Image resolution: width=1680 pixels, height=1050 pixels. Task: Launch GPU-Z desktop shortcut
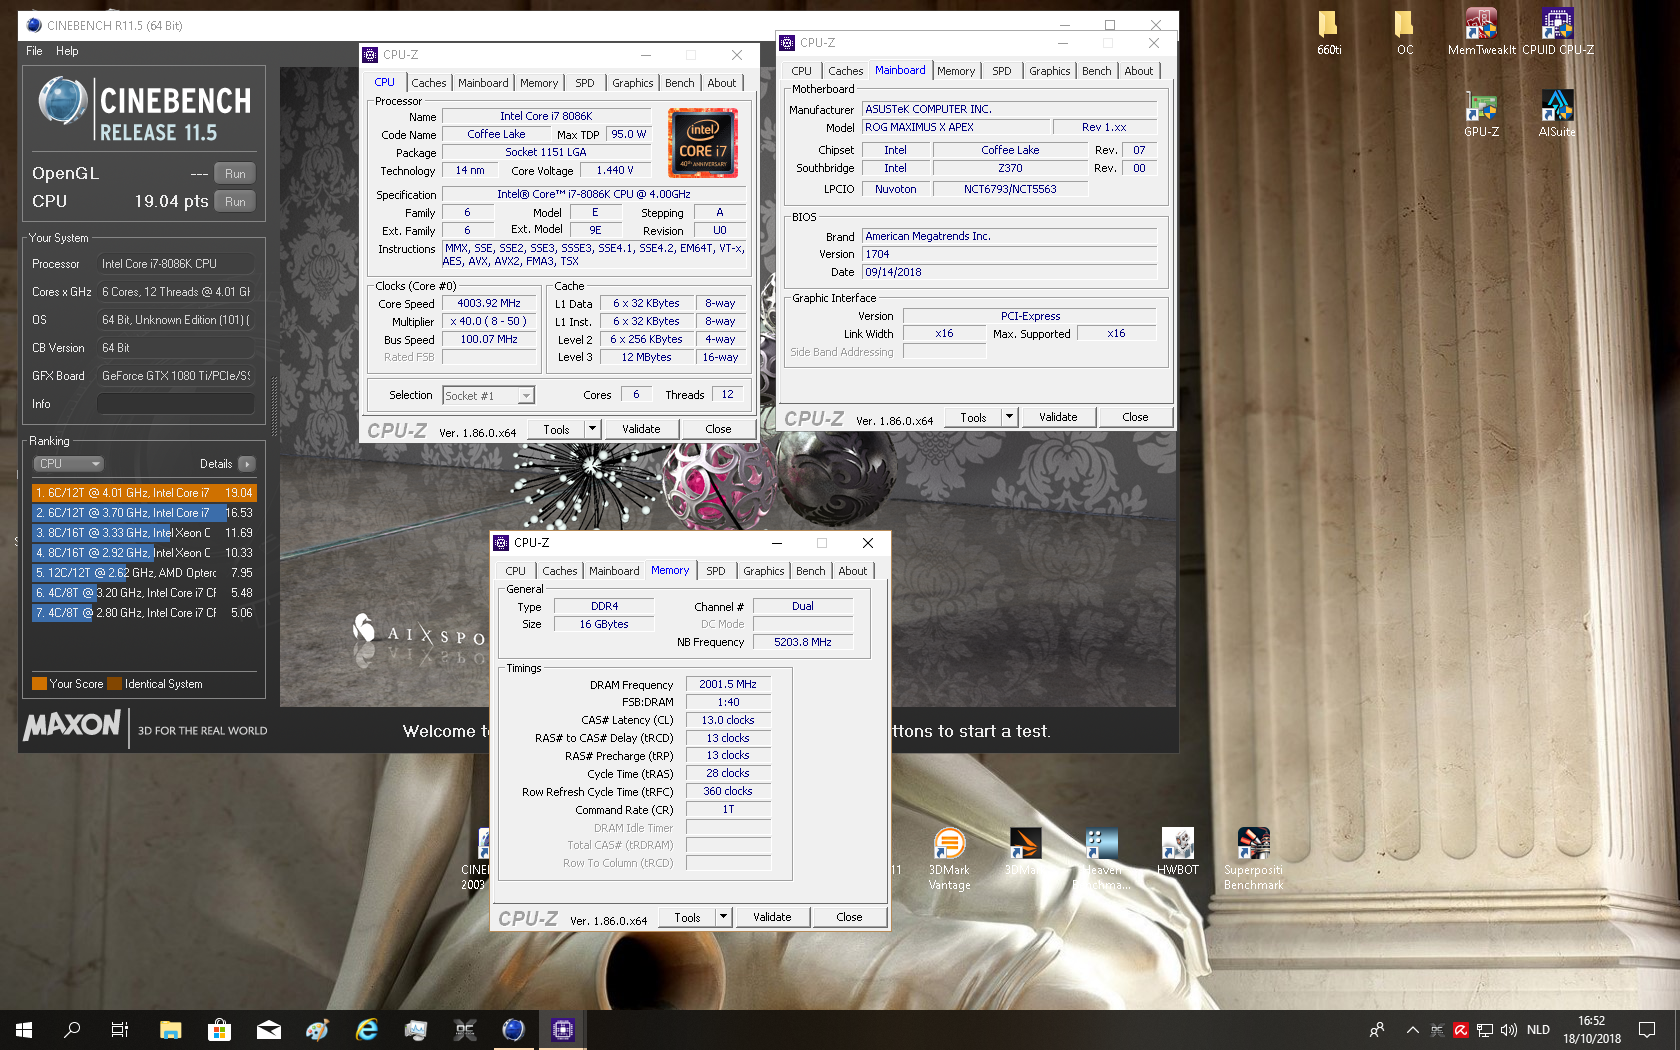pos(1481,114)
